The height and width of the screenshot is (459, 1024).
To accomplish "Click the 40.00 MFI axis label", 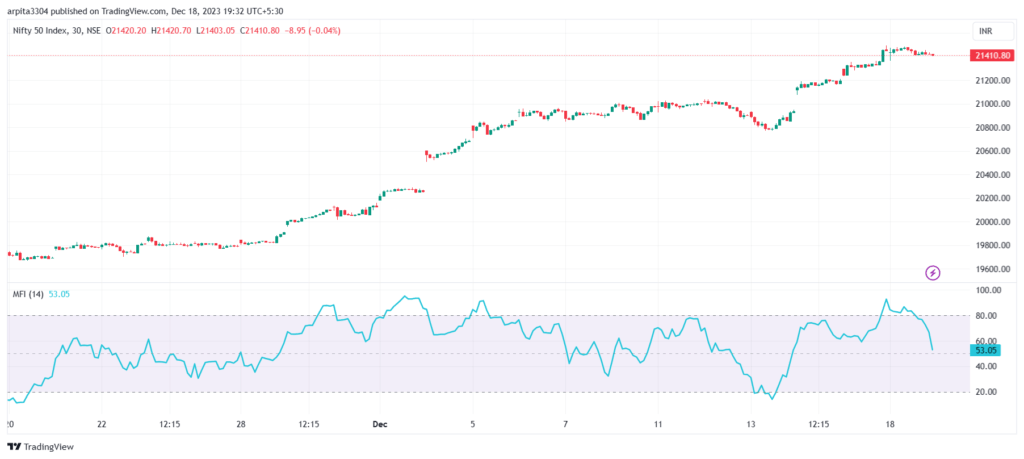I will (x=987, y=366).
